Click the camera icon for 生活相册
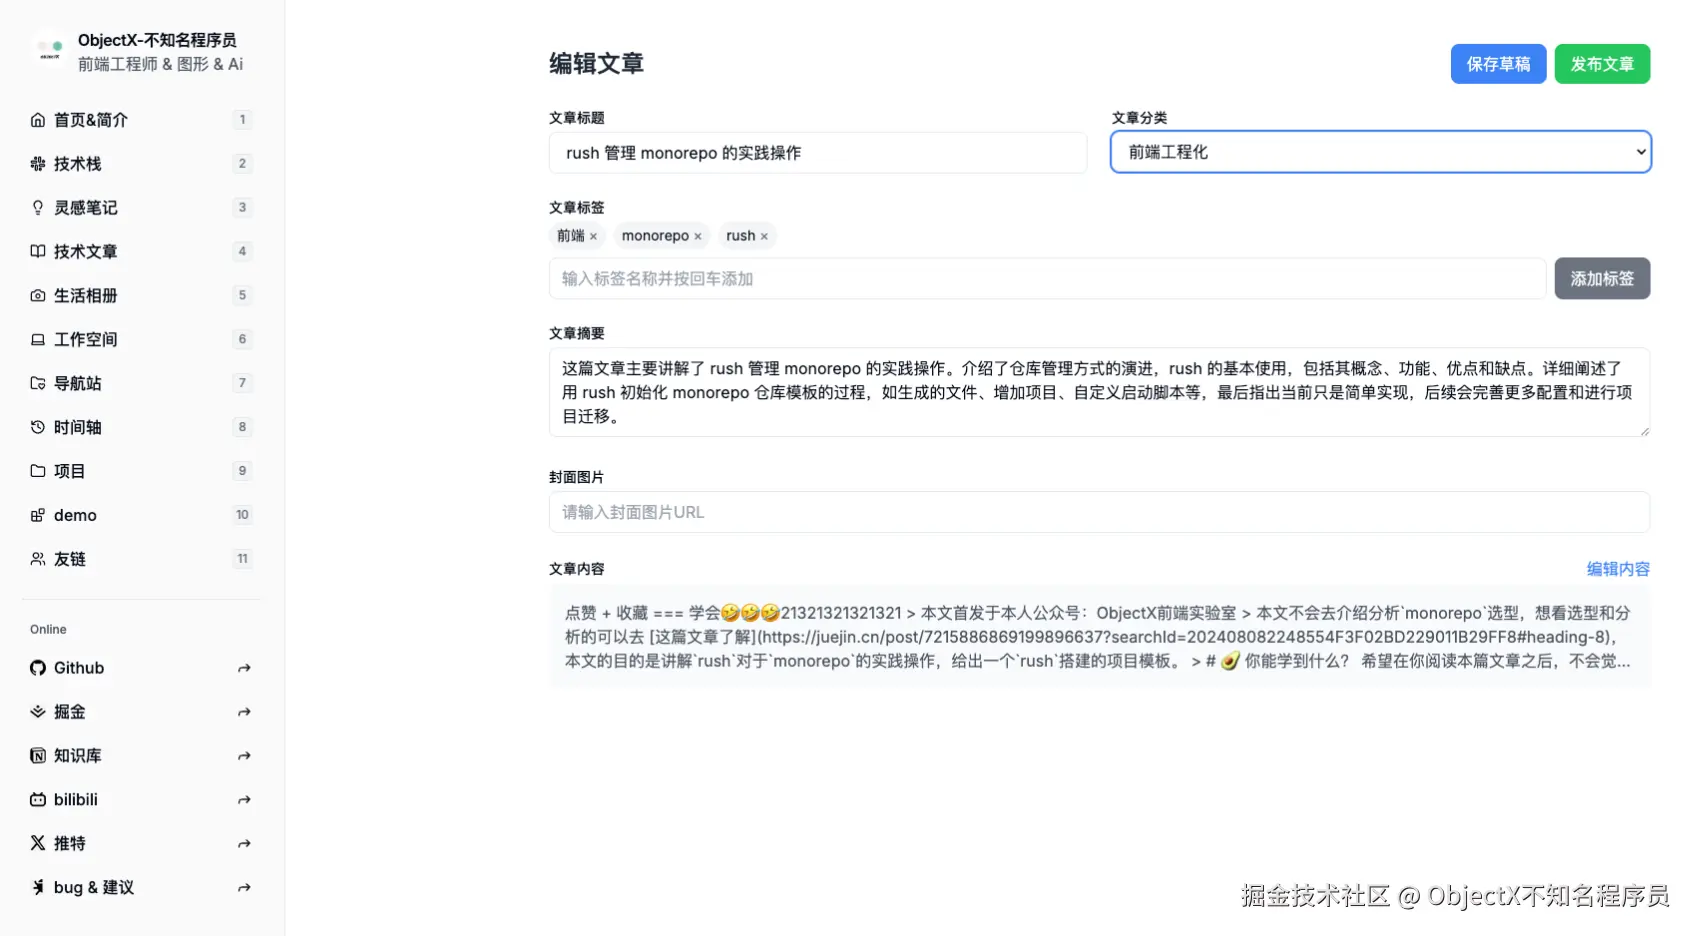This screenshot has width=1696, height=936. pyautogui.click(x=38, y=296)
